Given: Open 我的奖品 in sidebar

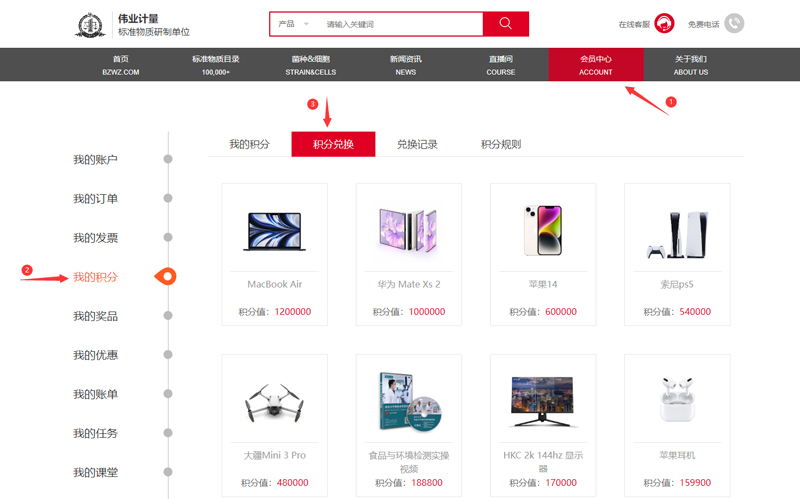Looking at the screenshot, I should tap(95, 316).
